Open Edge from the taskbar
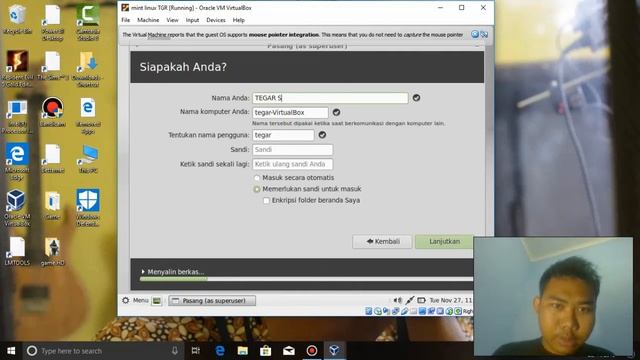This screenshot has width=640, height=360. coord(220,351)
